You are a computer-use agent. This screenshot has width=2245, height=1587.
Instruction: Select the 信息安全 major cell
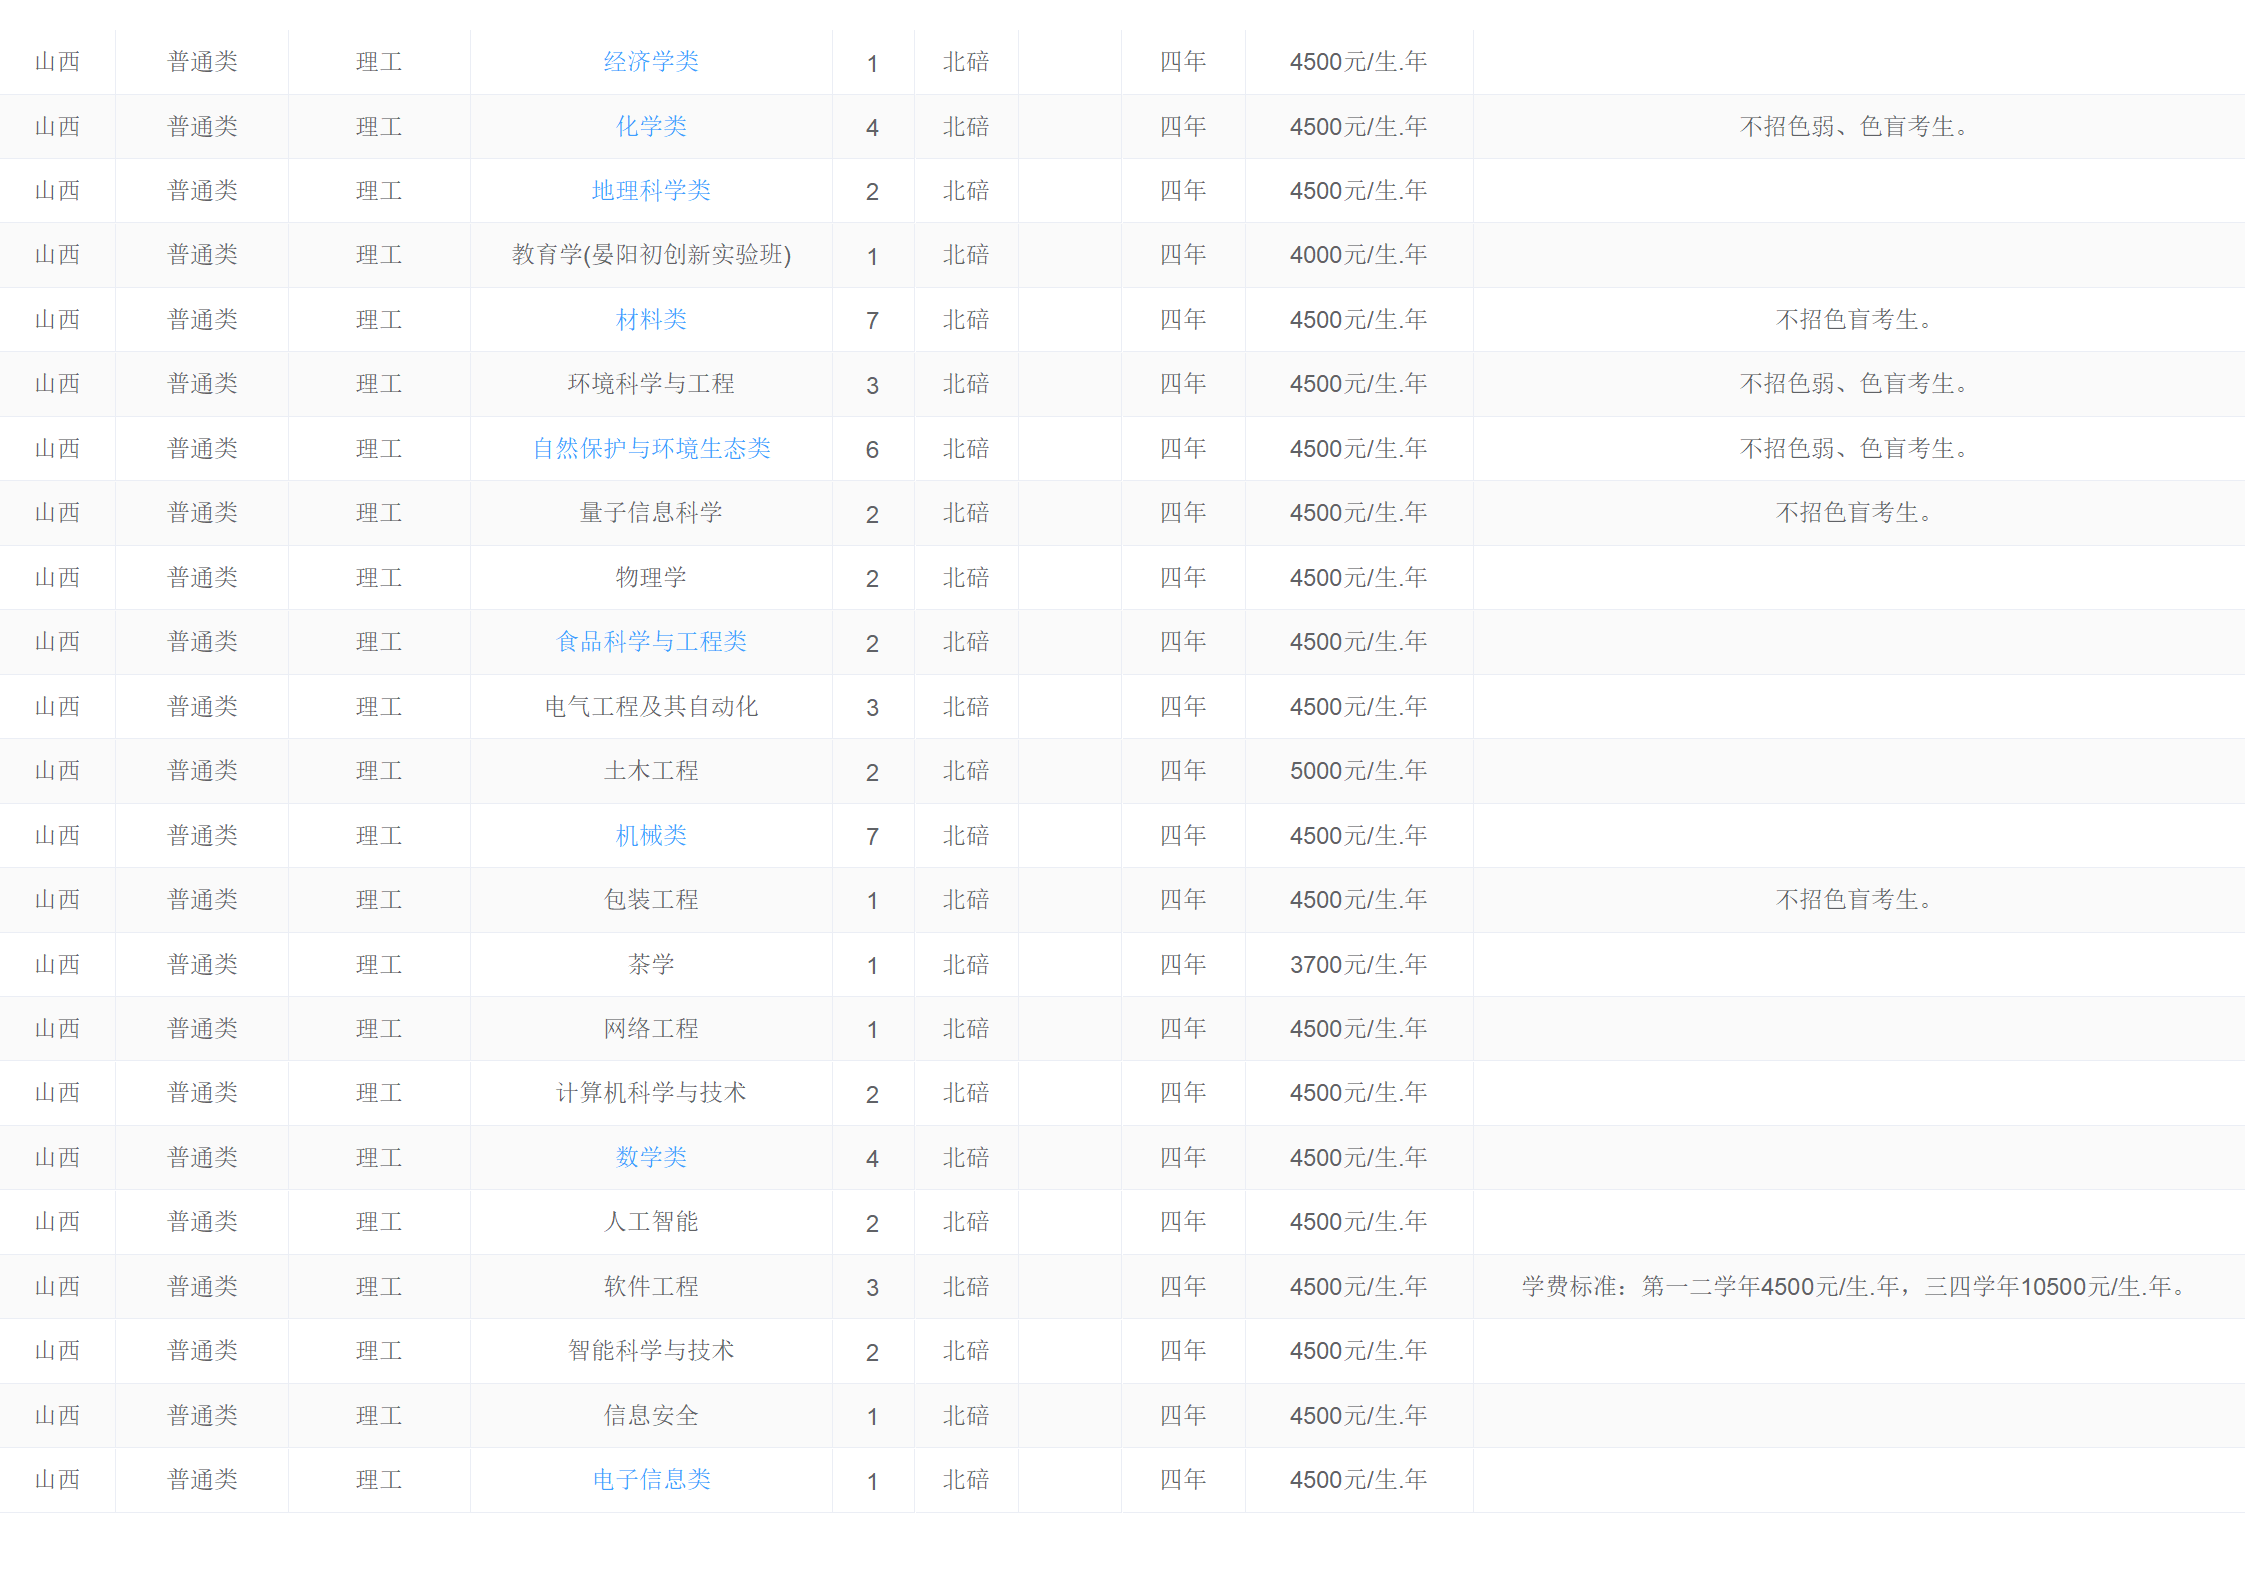651,1416
